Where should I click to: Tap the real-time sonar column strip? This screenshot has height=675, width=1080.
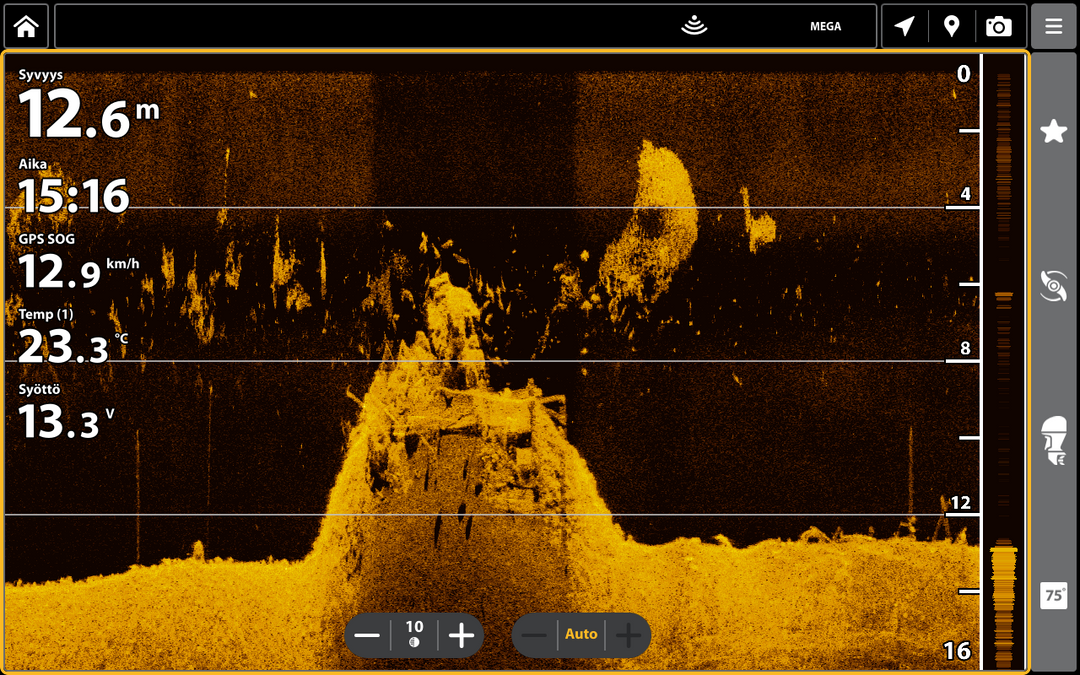coord(1004,361)
